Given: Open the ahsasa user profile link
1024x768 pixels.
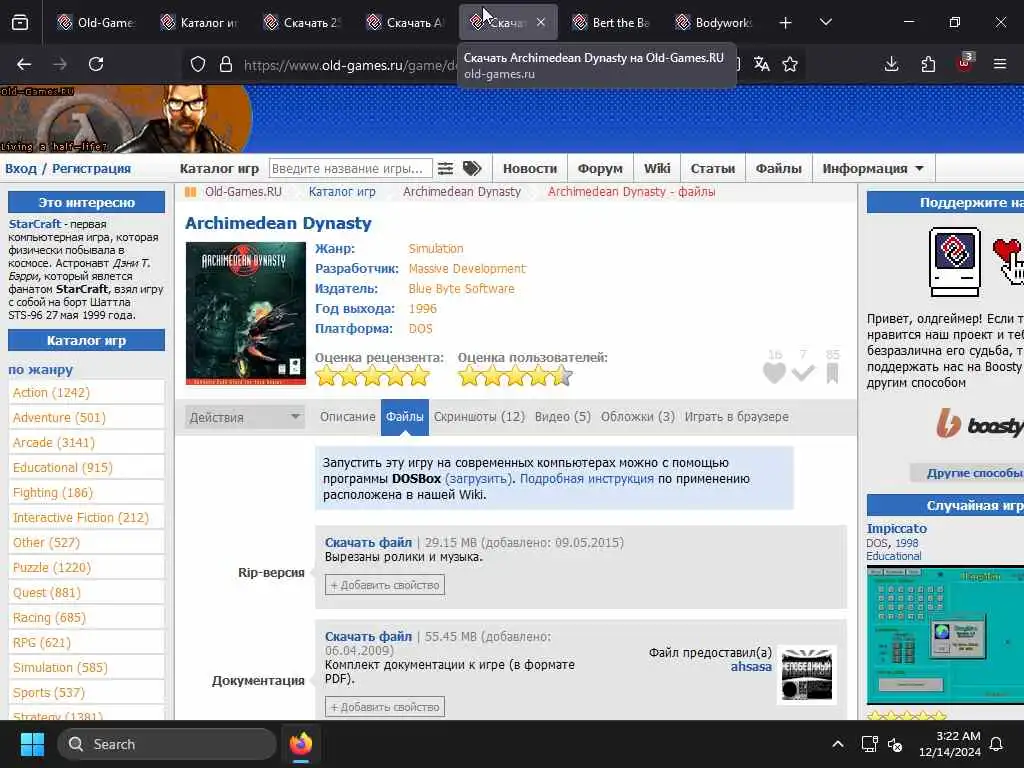Looking at the screenshot, I should [x=751, y=667].
